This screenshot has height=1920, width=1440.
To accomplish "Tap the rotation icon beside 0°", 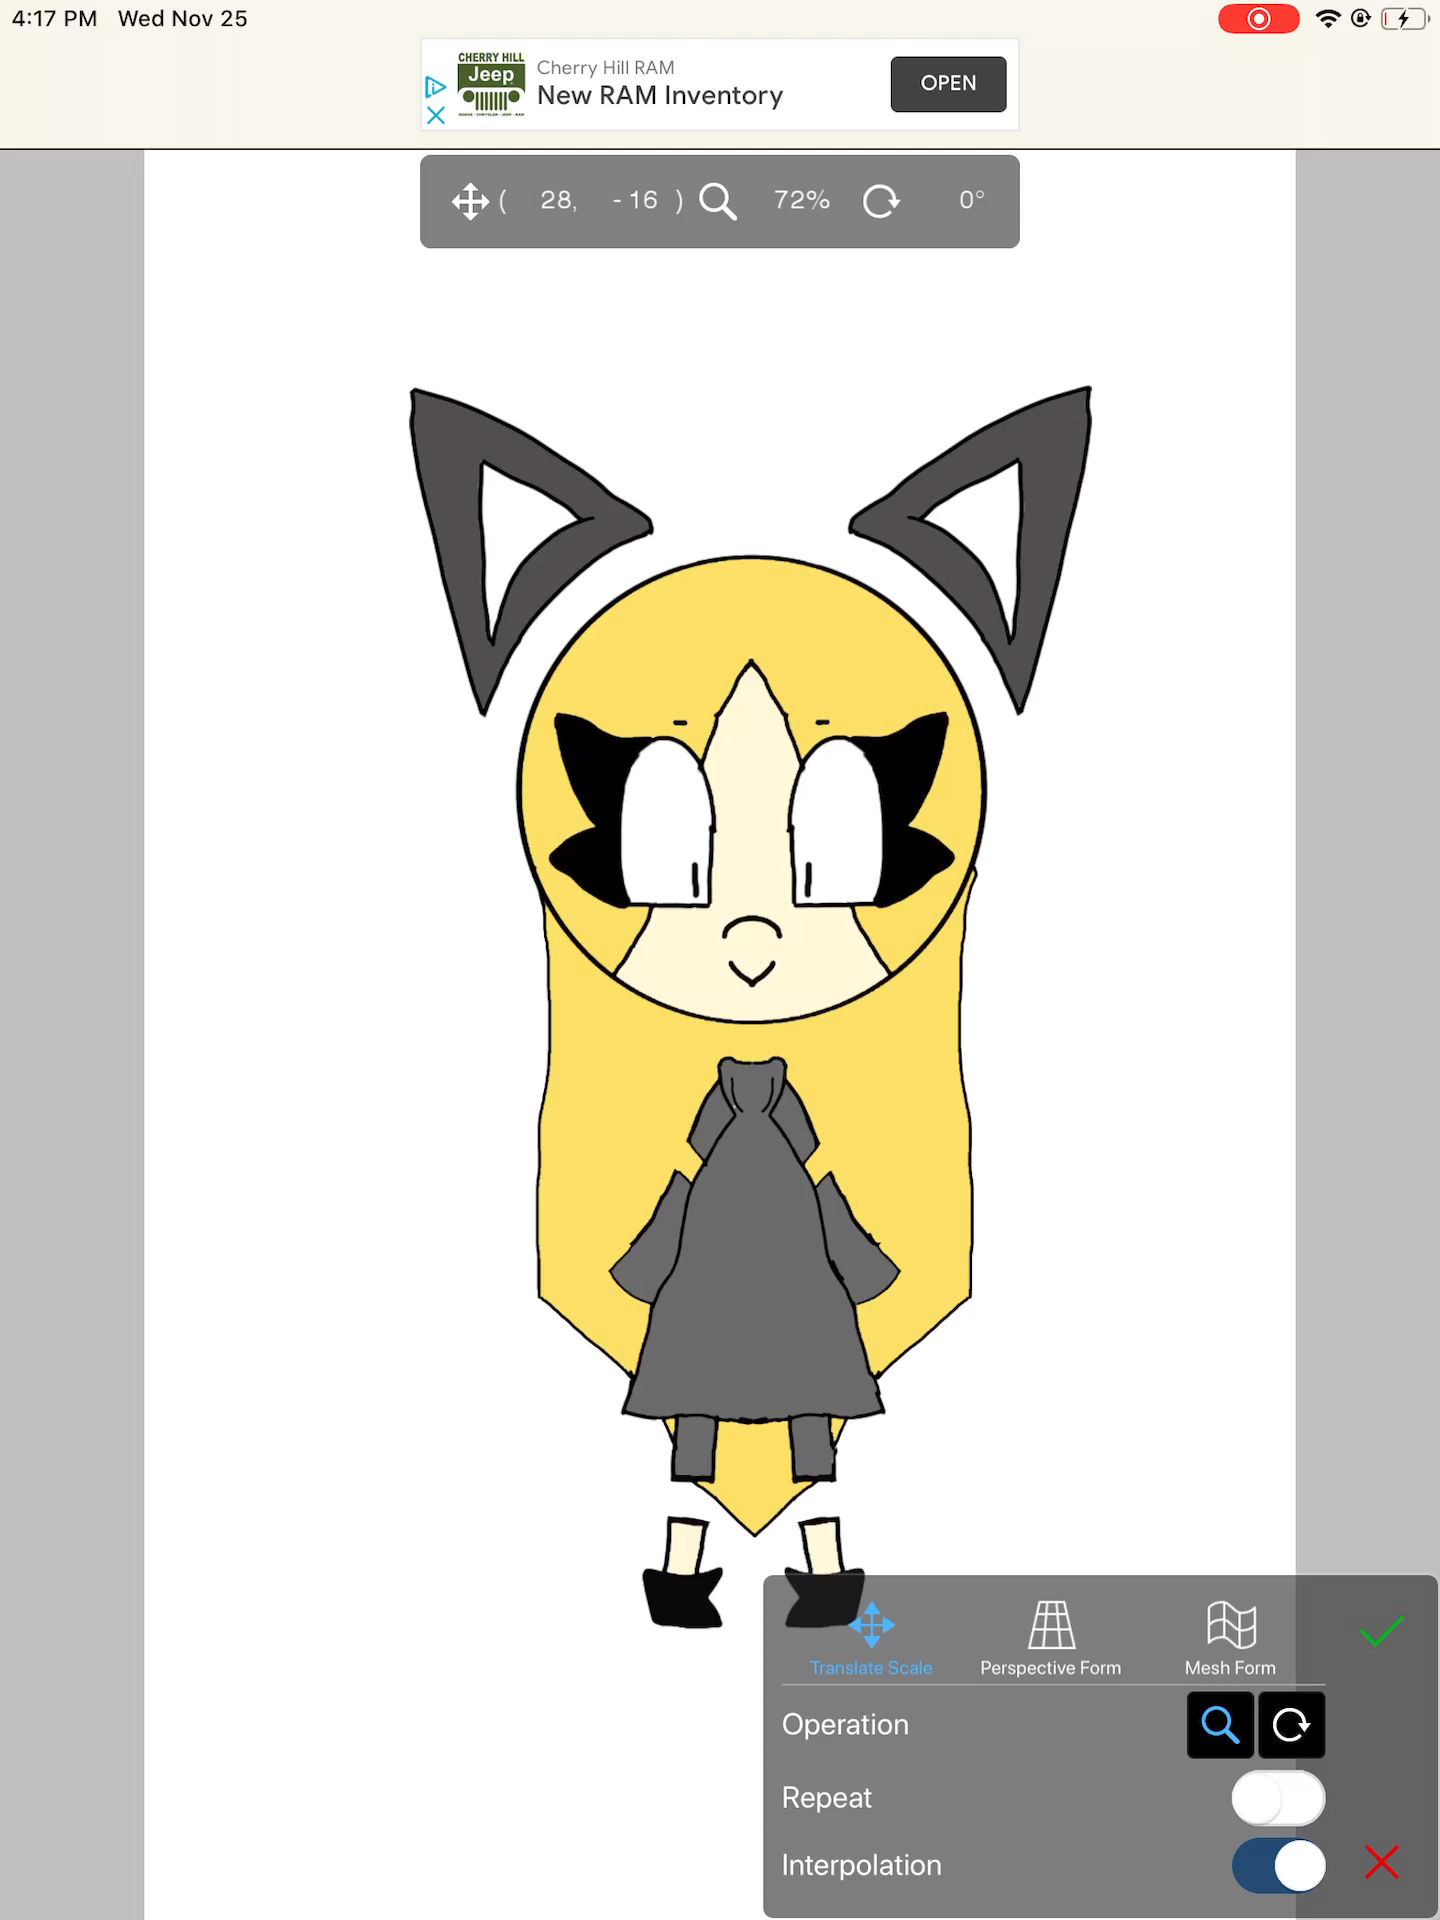I will 881,201.
